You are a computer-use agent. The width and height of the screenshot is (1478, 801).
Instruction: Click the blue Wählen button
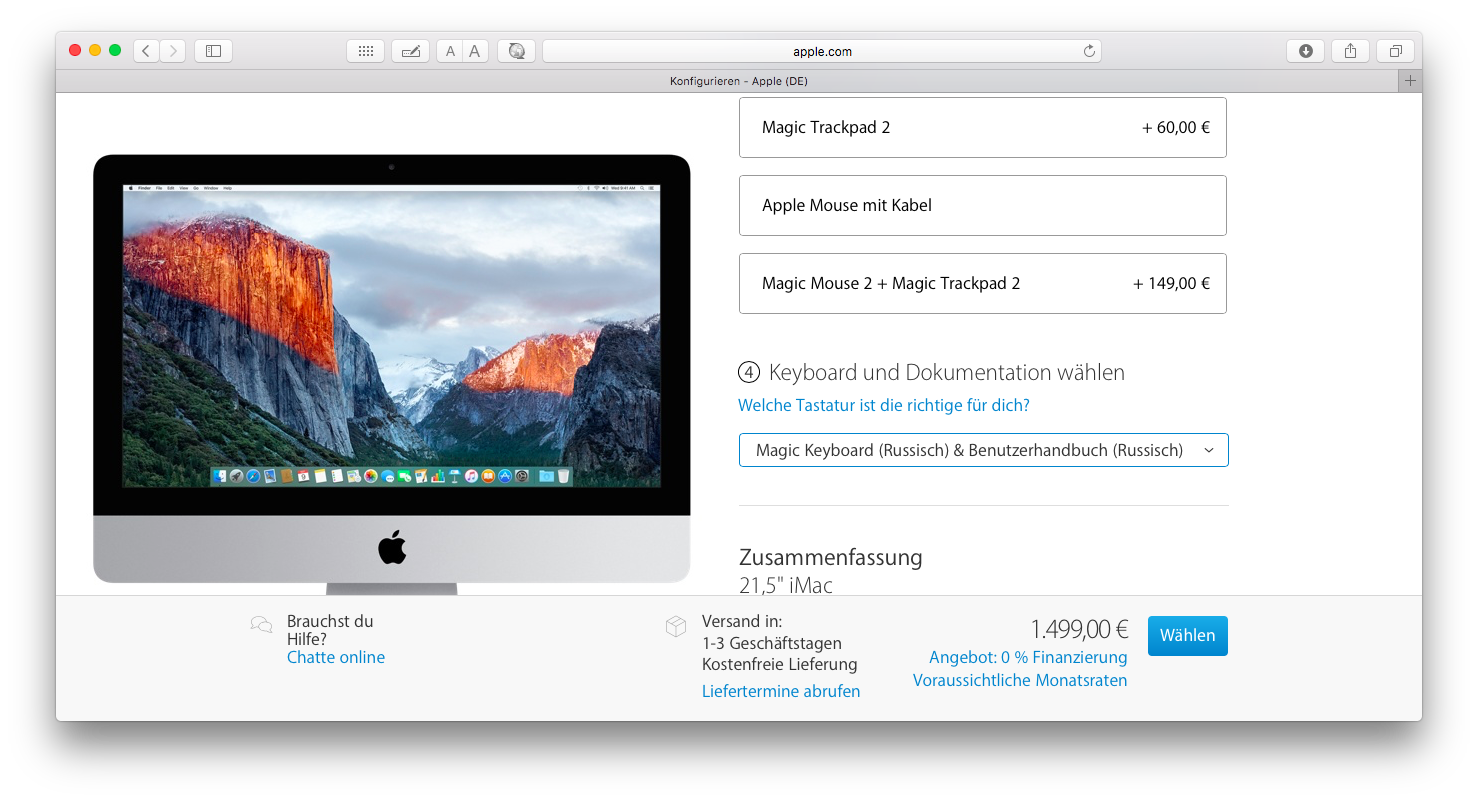click(x=1187, y=636)
